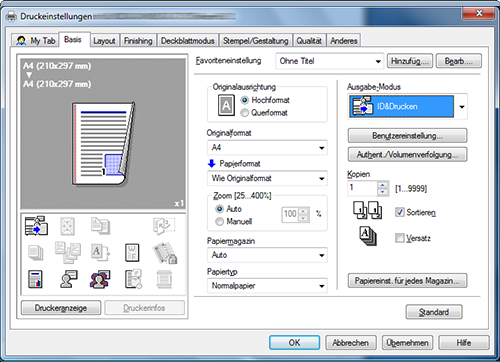
Task: Click the document with clock stamp icon
Action: [x=133, y=279]
